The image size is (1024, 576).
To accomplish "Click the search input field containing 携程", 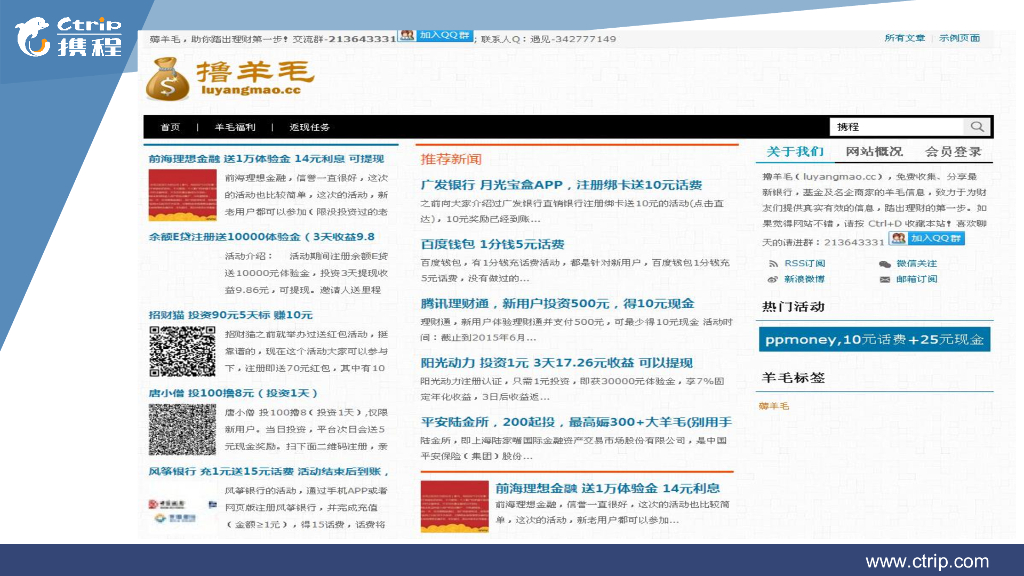I will click(x=895, y=127).
